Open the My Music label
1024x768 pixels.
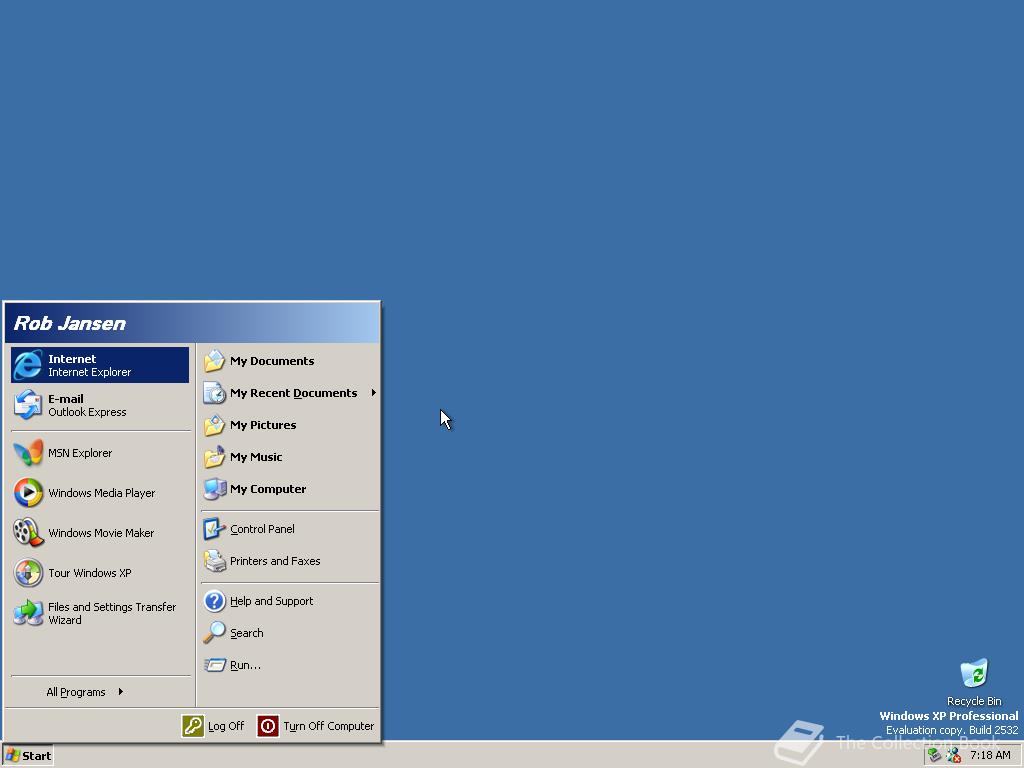point(256,457)
